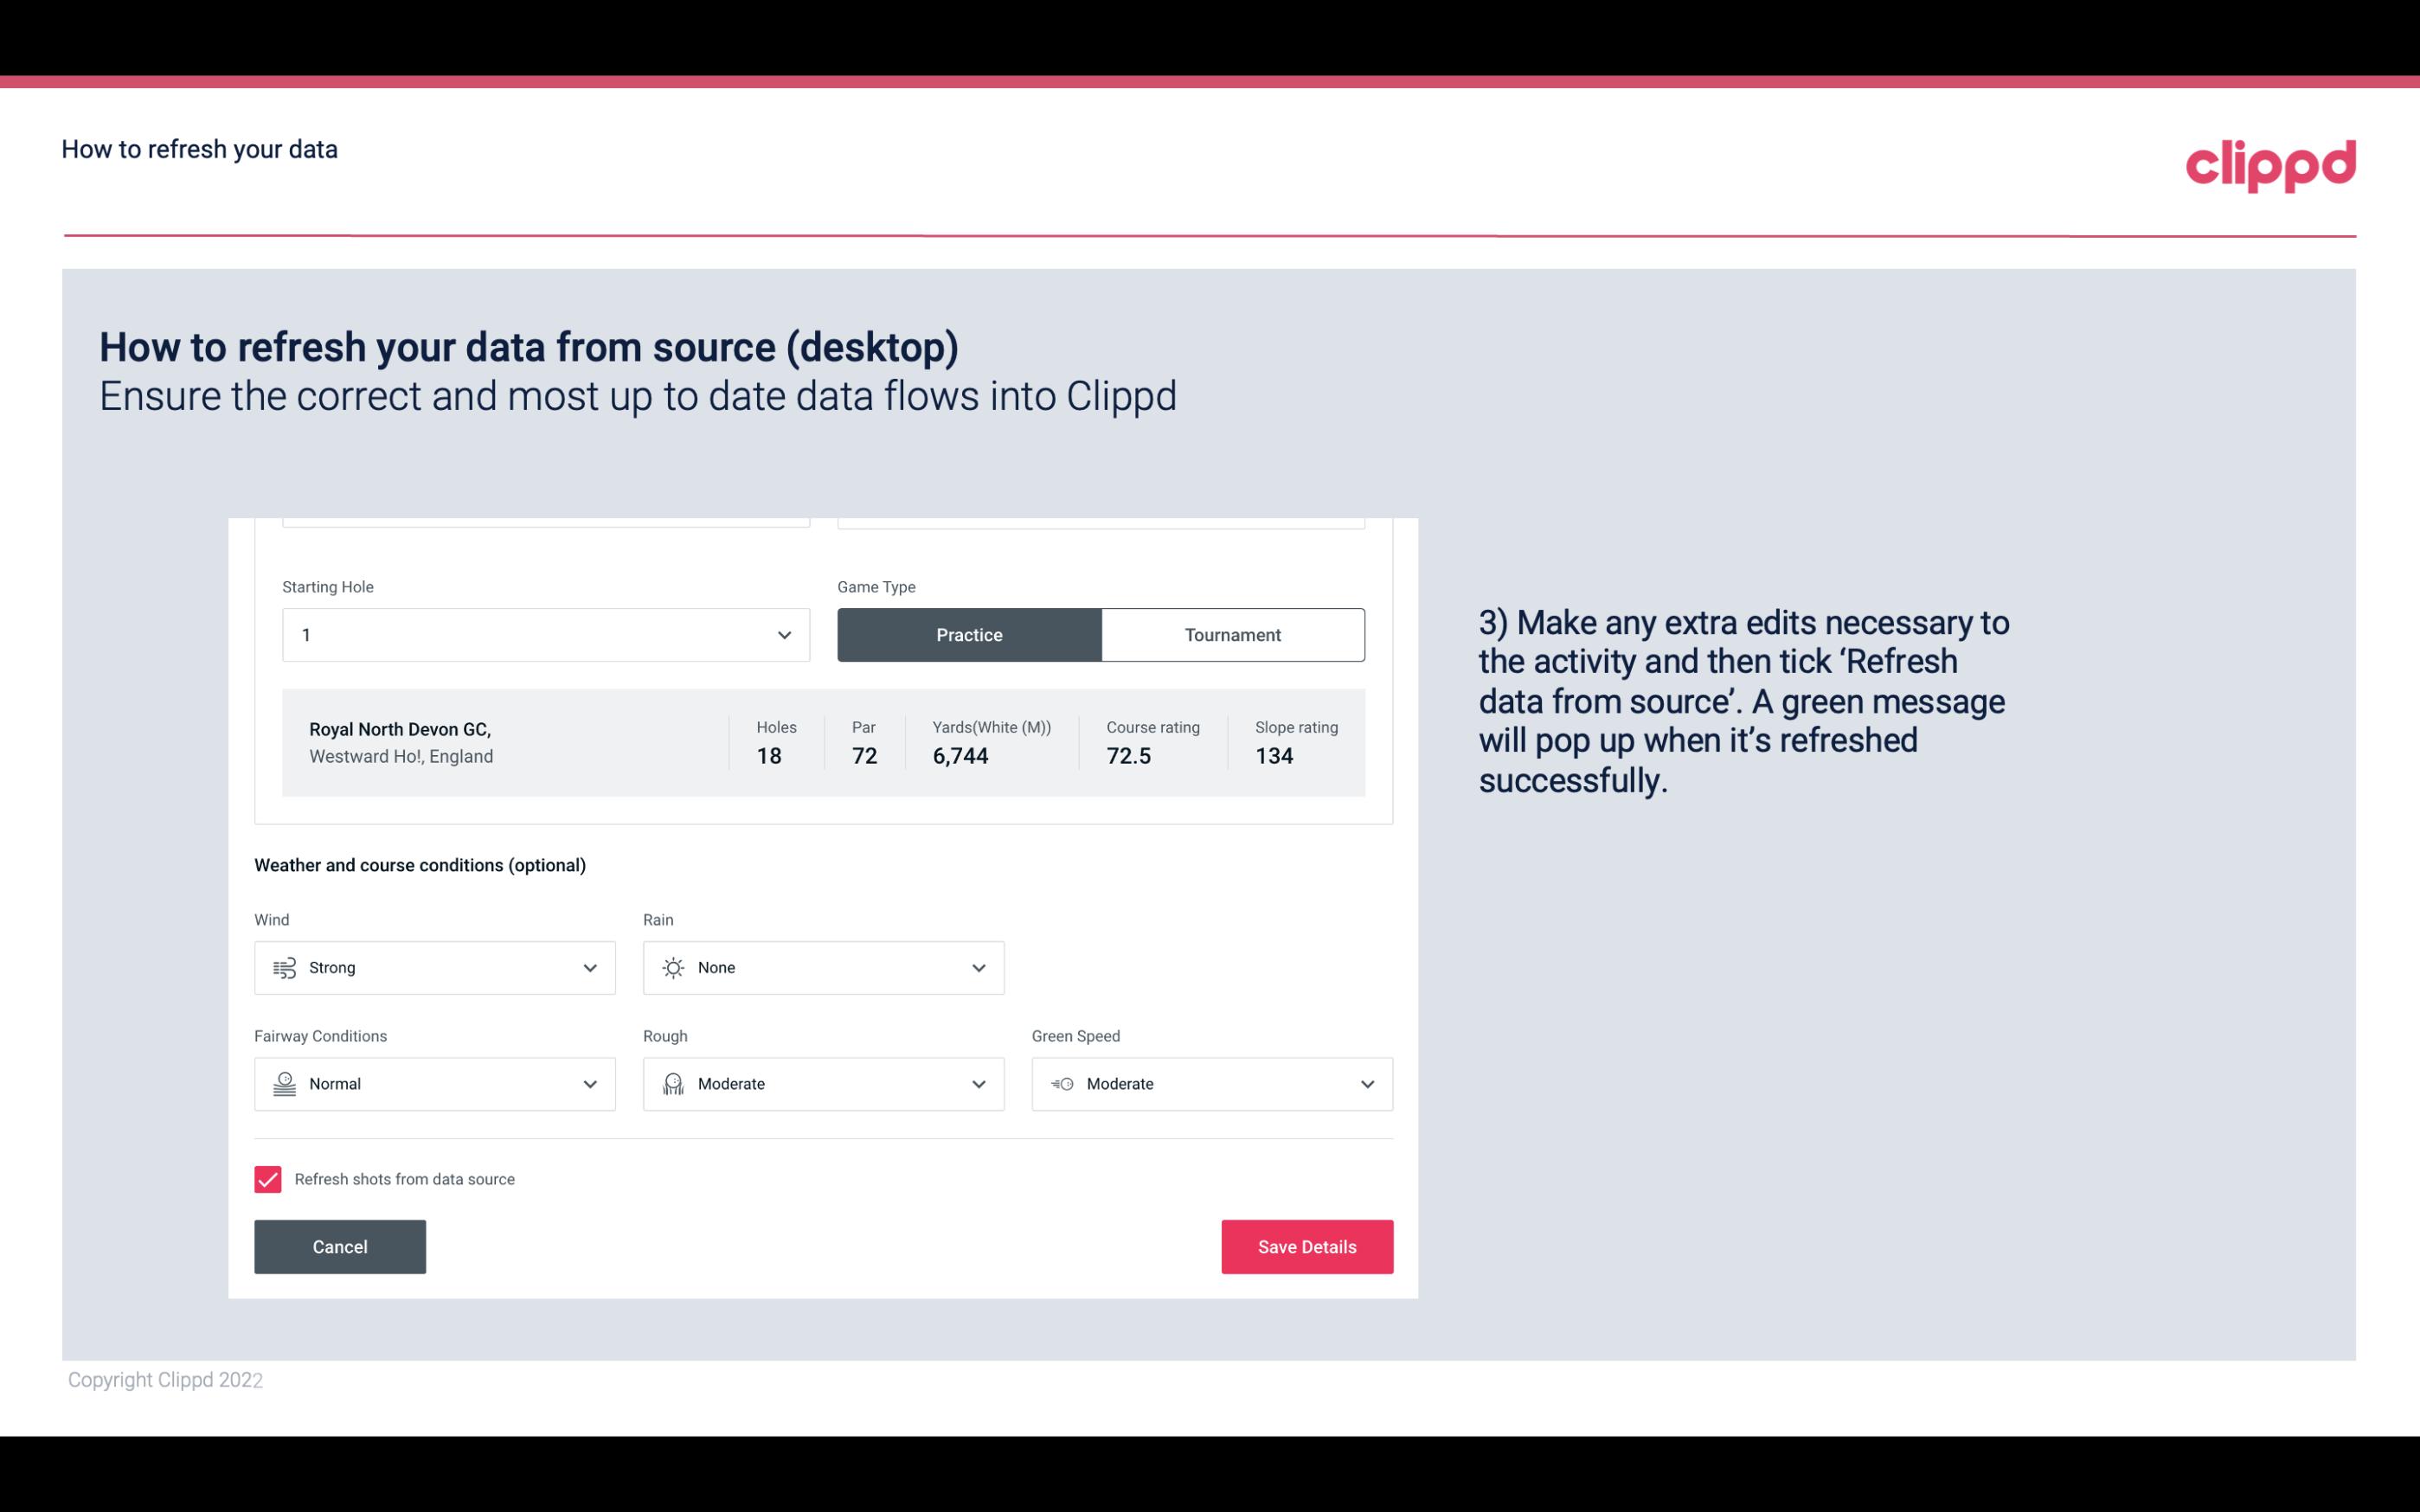Select Fairway Conditions dropdown
Image resolution: width=2420 pixels, height=1512 pixels.
point(433,1084)
